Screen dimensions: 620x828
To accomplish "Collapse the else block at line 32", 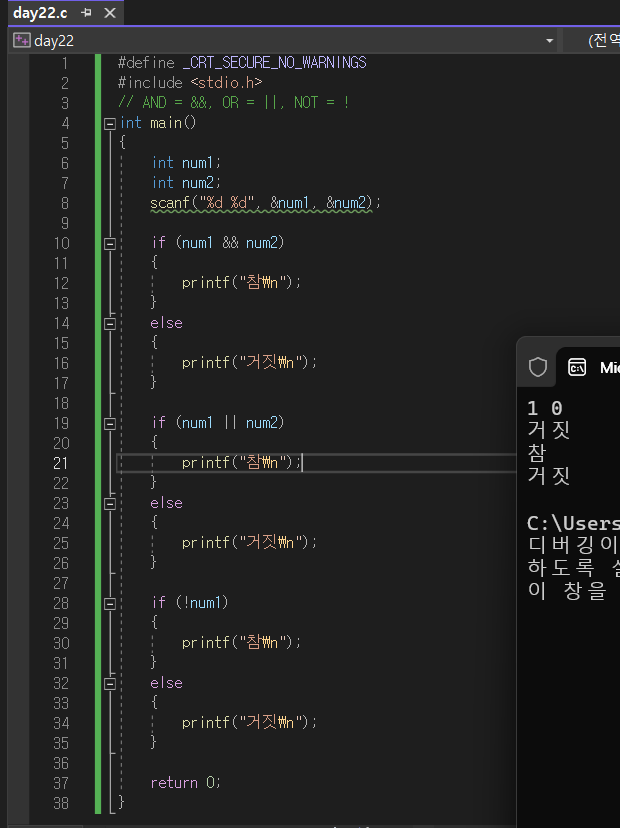I will tap(110, 684).
